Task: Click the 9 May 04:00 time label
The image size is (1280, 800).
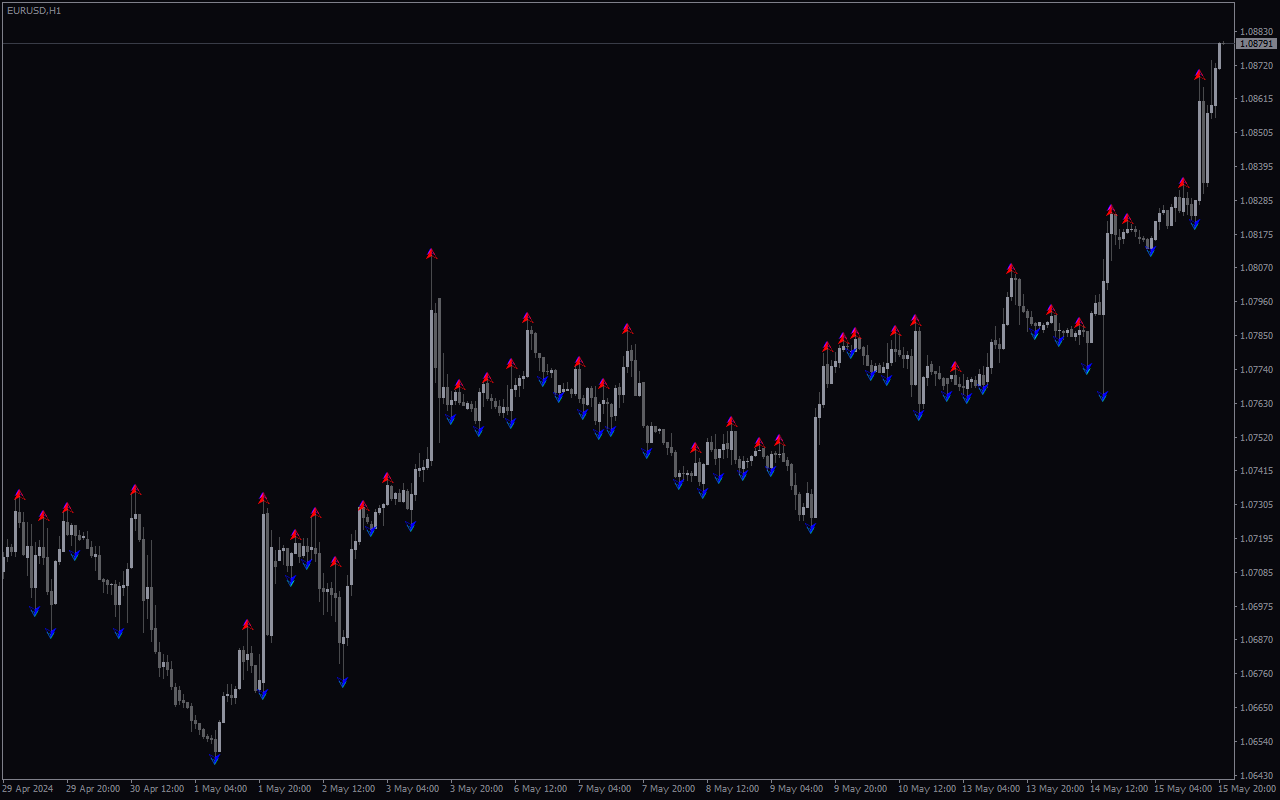Action: click(x=796, y=789)
